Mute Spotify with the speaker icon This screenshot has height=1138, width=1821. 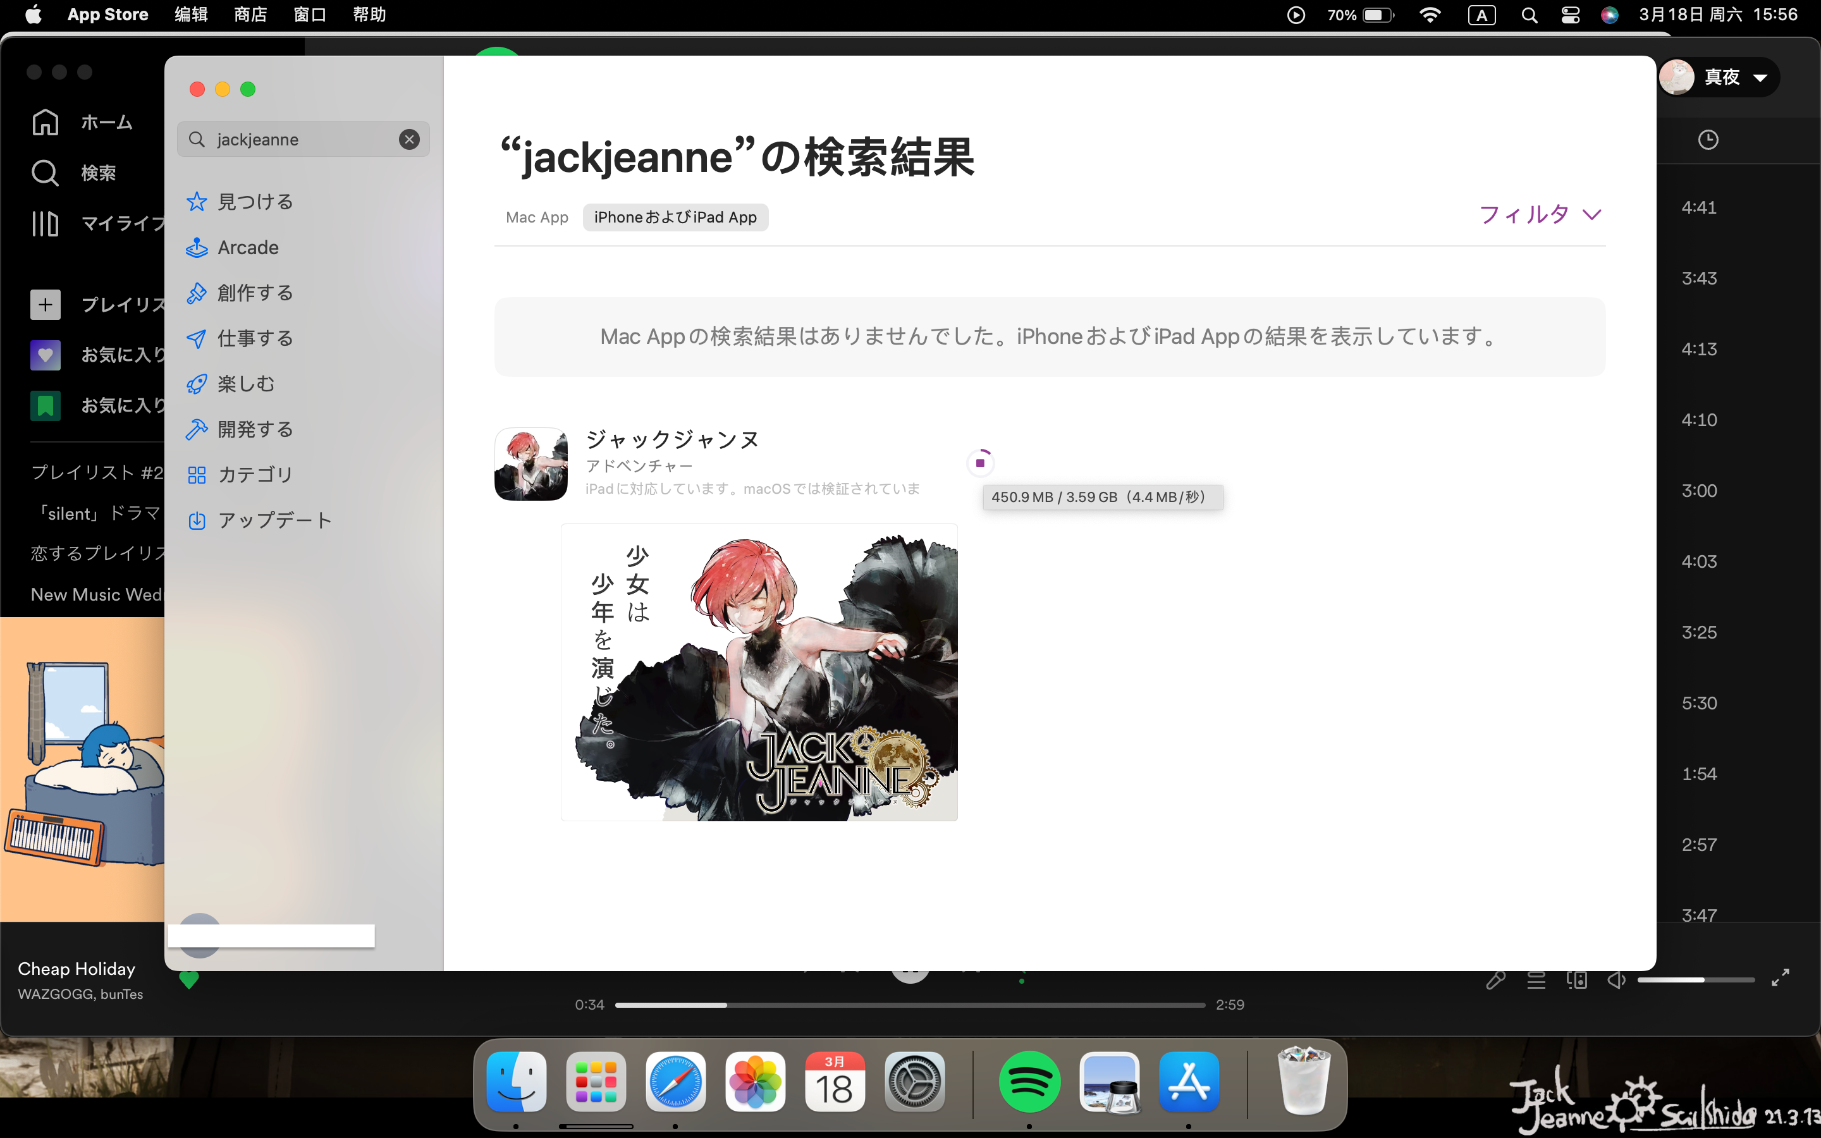coord(1616,980)
